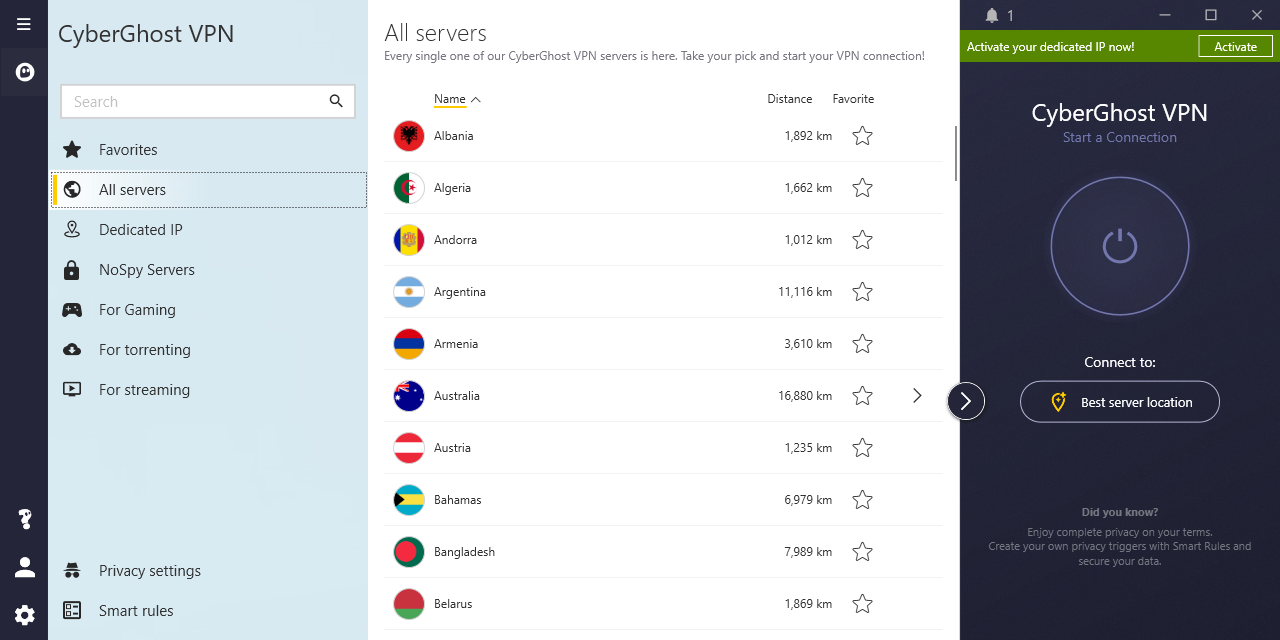Open For streaming using the play icon
The width and height of the screenshot is (1280, 640).
pos(71,389)
